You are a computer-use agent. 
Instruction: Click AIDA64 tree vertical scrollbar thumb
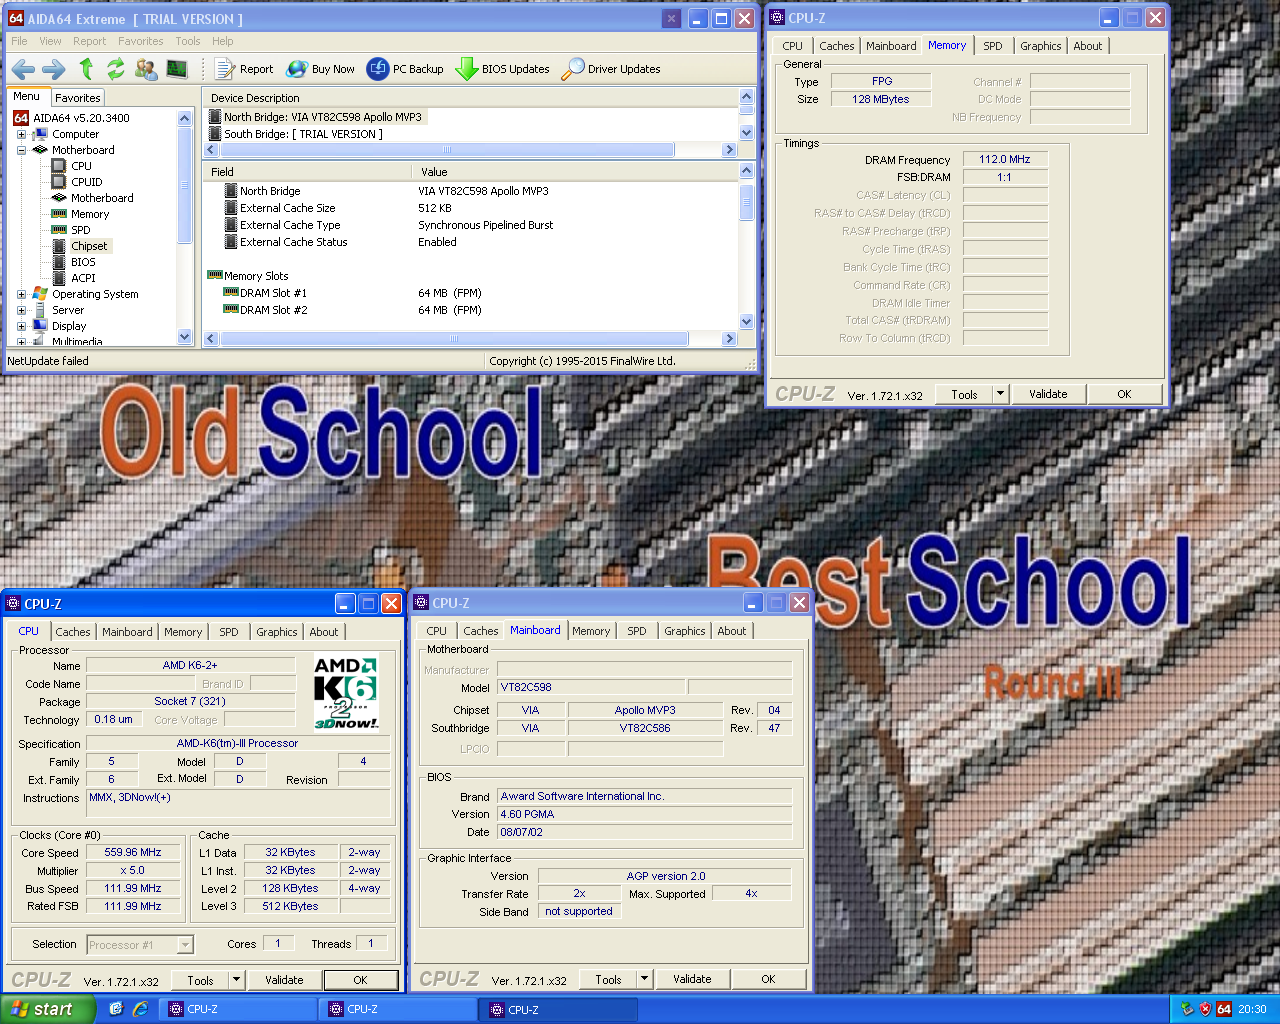tap(184, 184)
